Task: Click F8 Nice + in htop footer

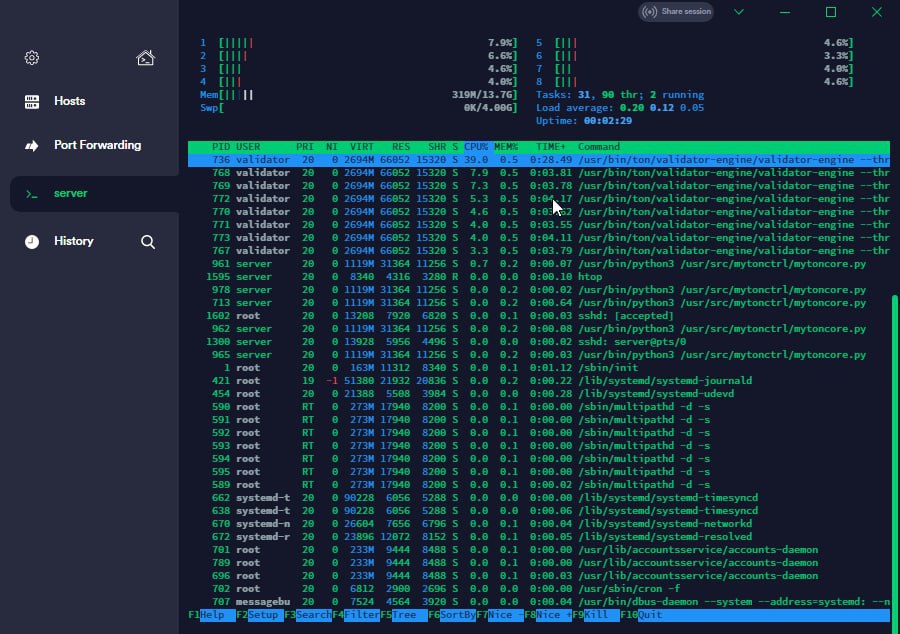Action: pyautogui.click(x=548, y=615)
